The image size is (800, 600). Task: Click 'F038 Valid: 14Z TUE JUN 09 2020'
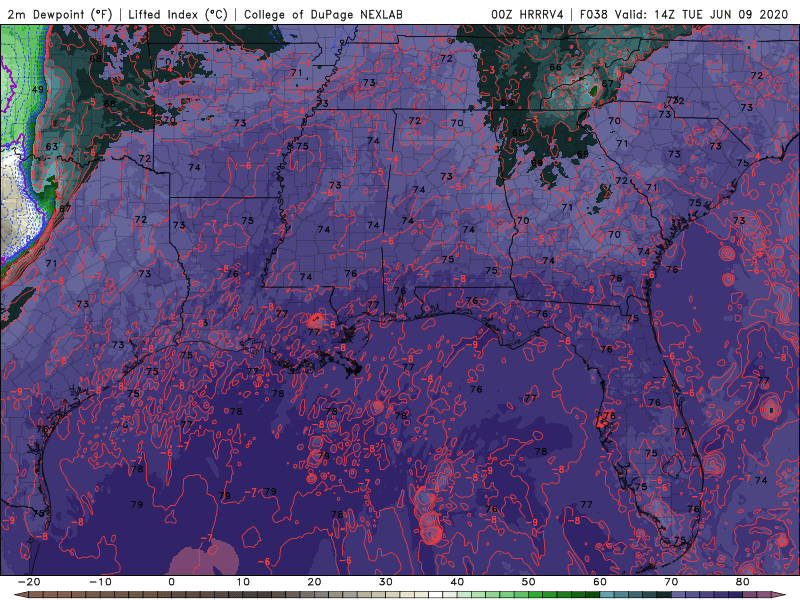click(x=684, y=14)
